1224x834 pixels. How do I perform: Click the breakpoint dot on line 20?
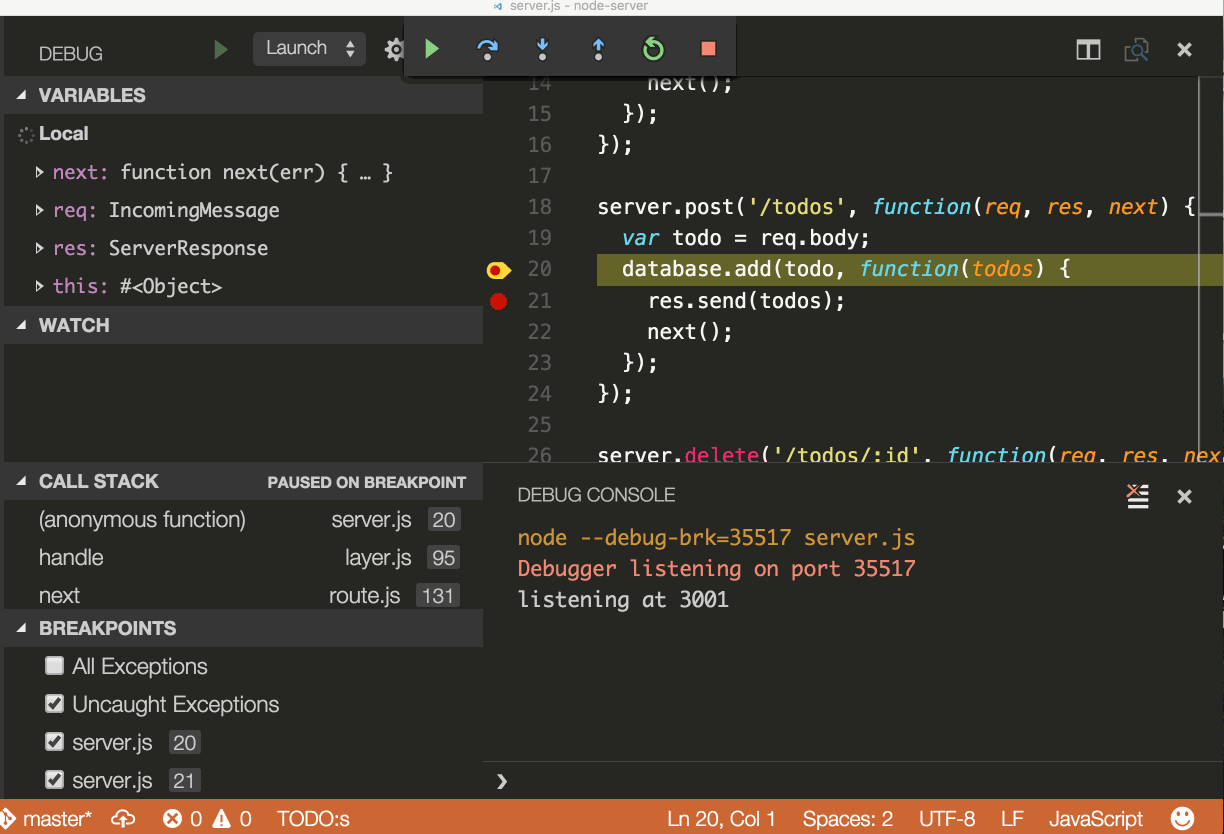(x=497, y=270)
